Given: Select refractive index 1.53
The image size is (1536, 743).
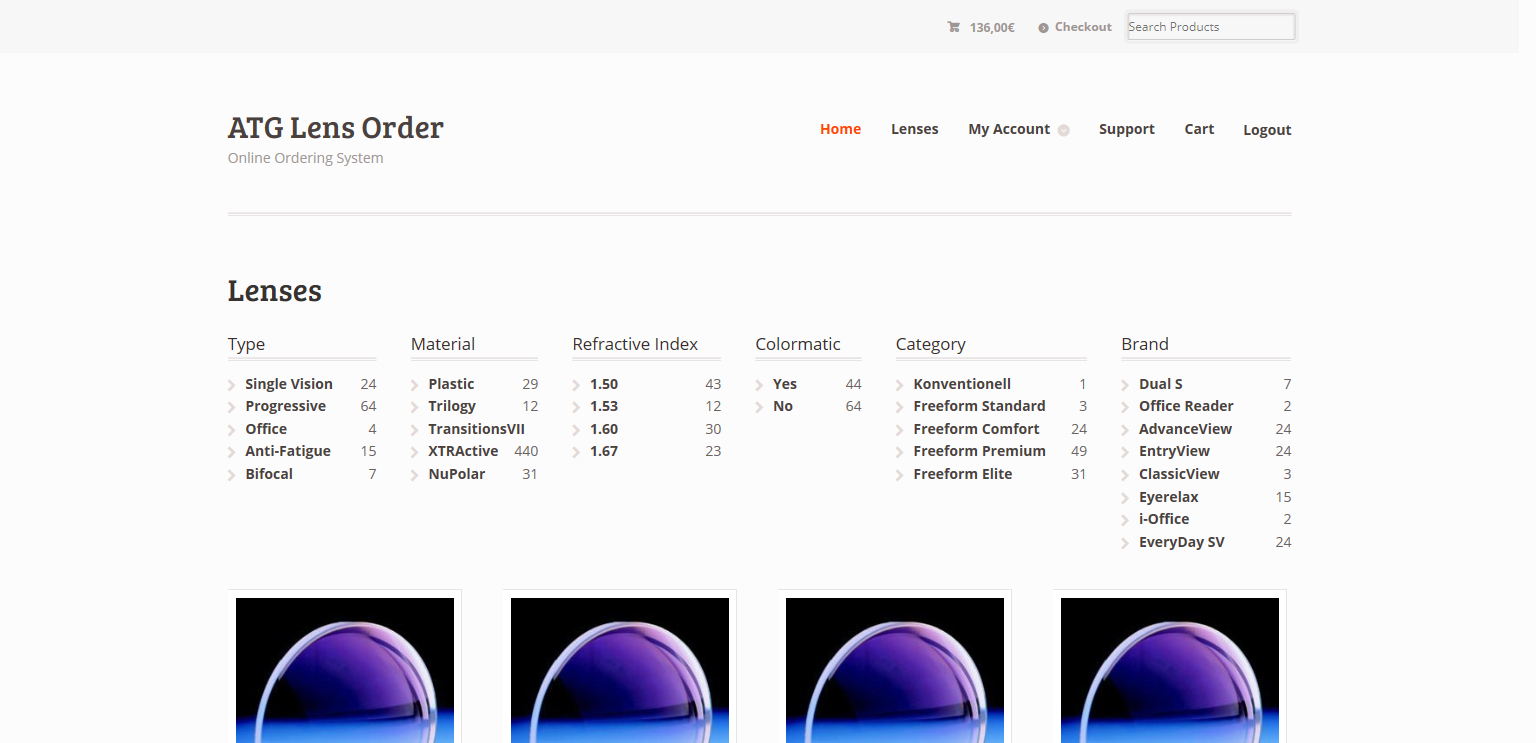Looking at the screenshot, I should coord(604,406).
